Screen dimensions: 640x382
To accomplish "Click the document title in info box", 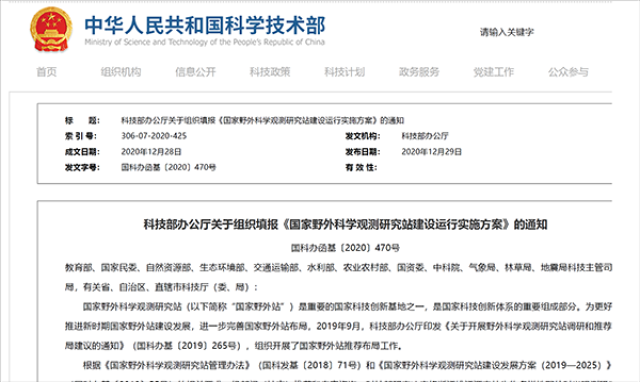I will point(262,120).
